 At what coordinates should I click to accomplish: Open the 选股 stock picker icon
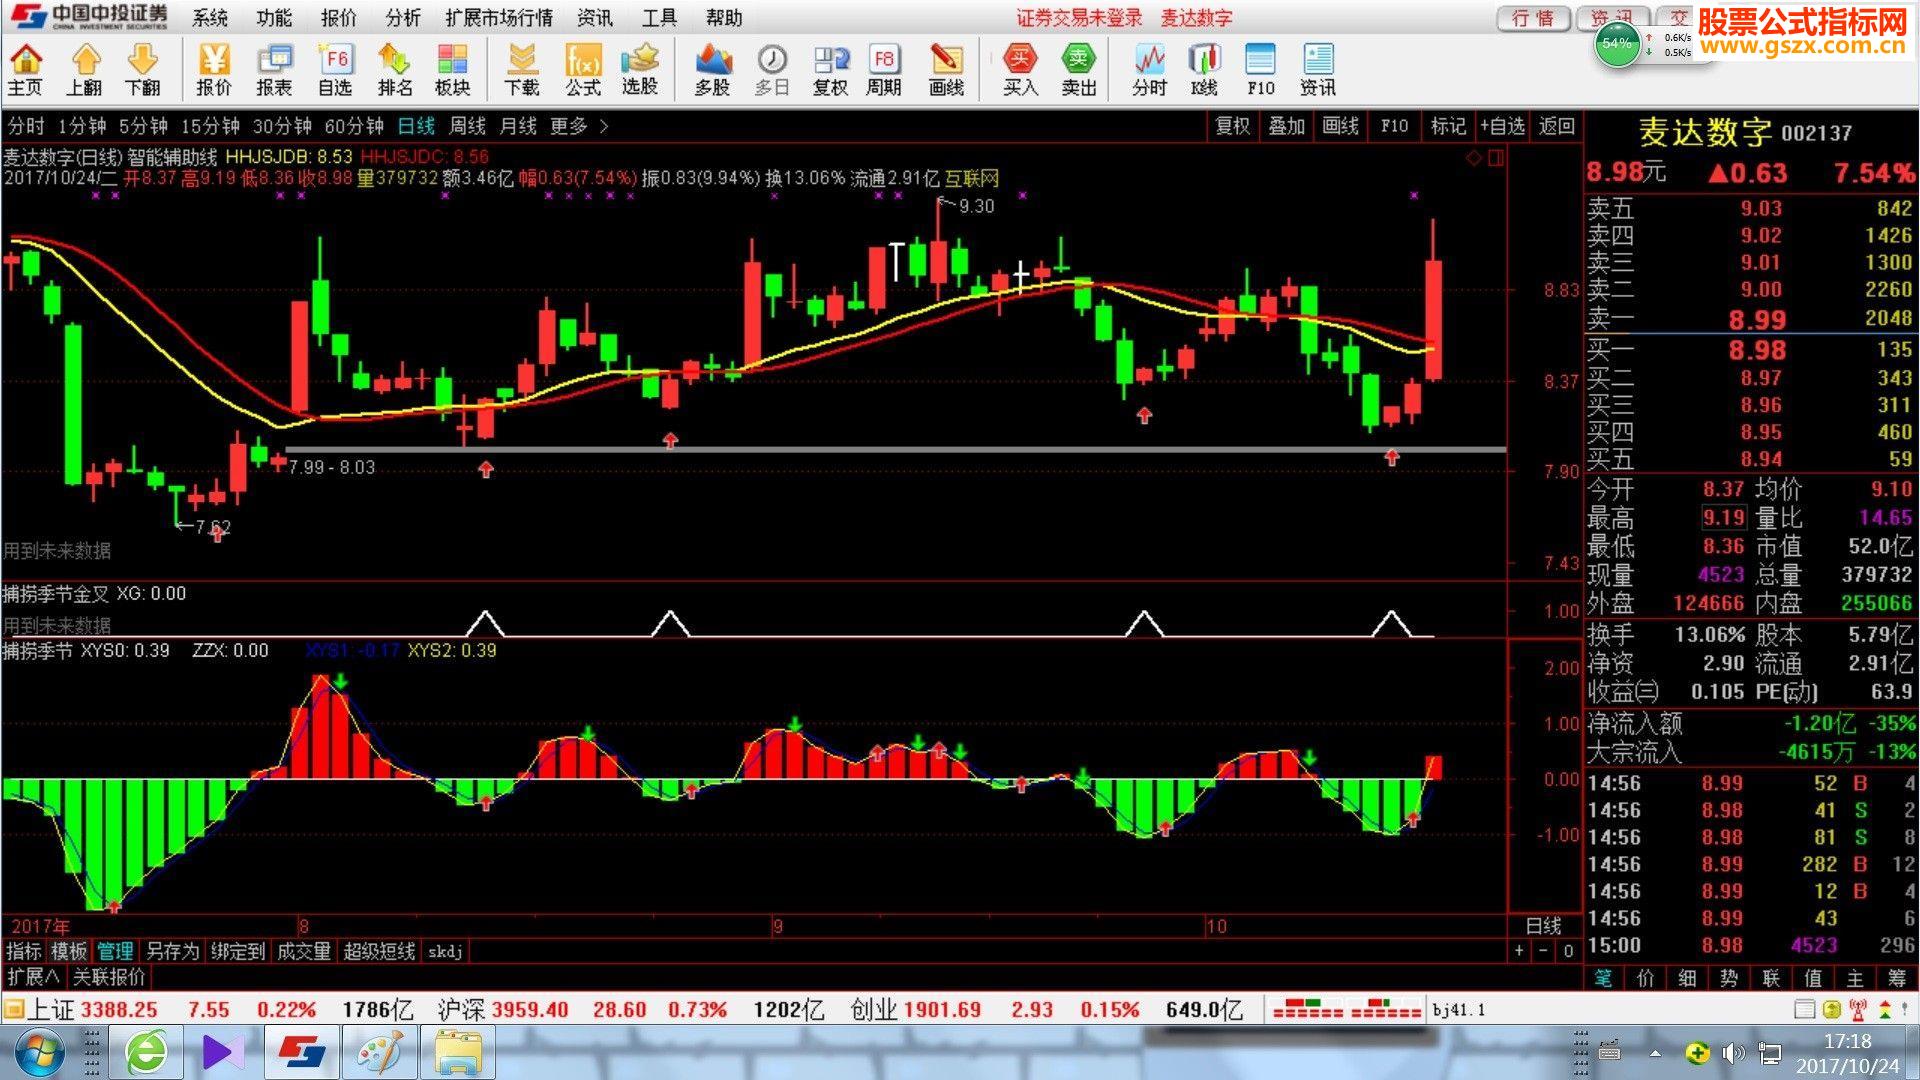point(640,70)
